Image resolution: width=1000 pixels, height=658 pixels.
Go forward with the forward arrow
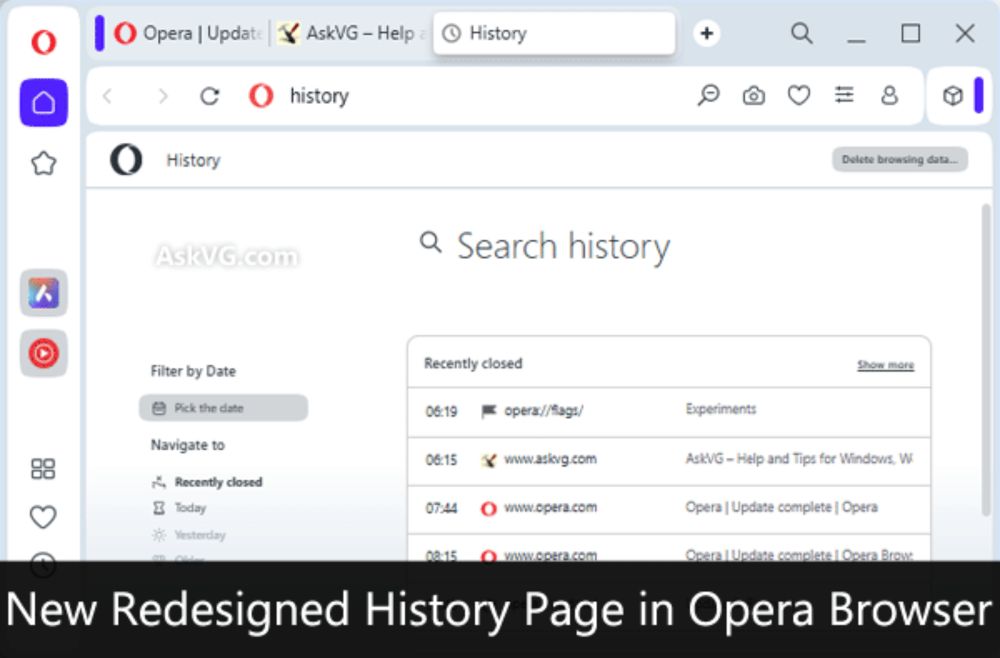pos(163,96)
